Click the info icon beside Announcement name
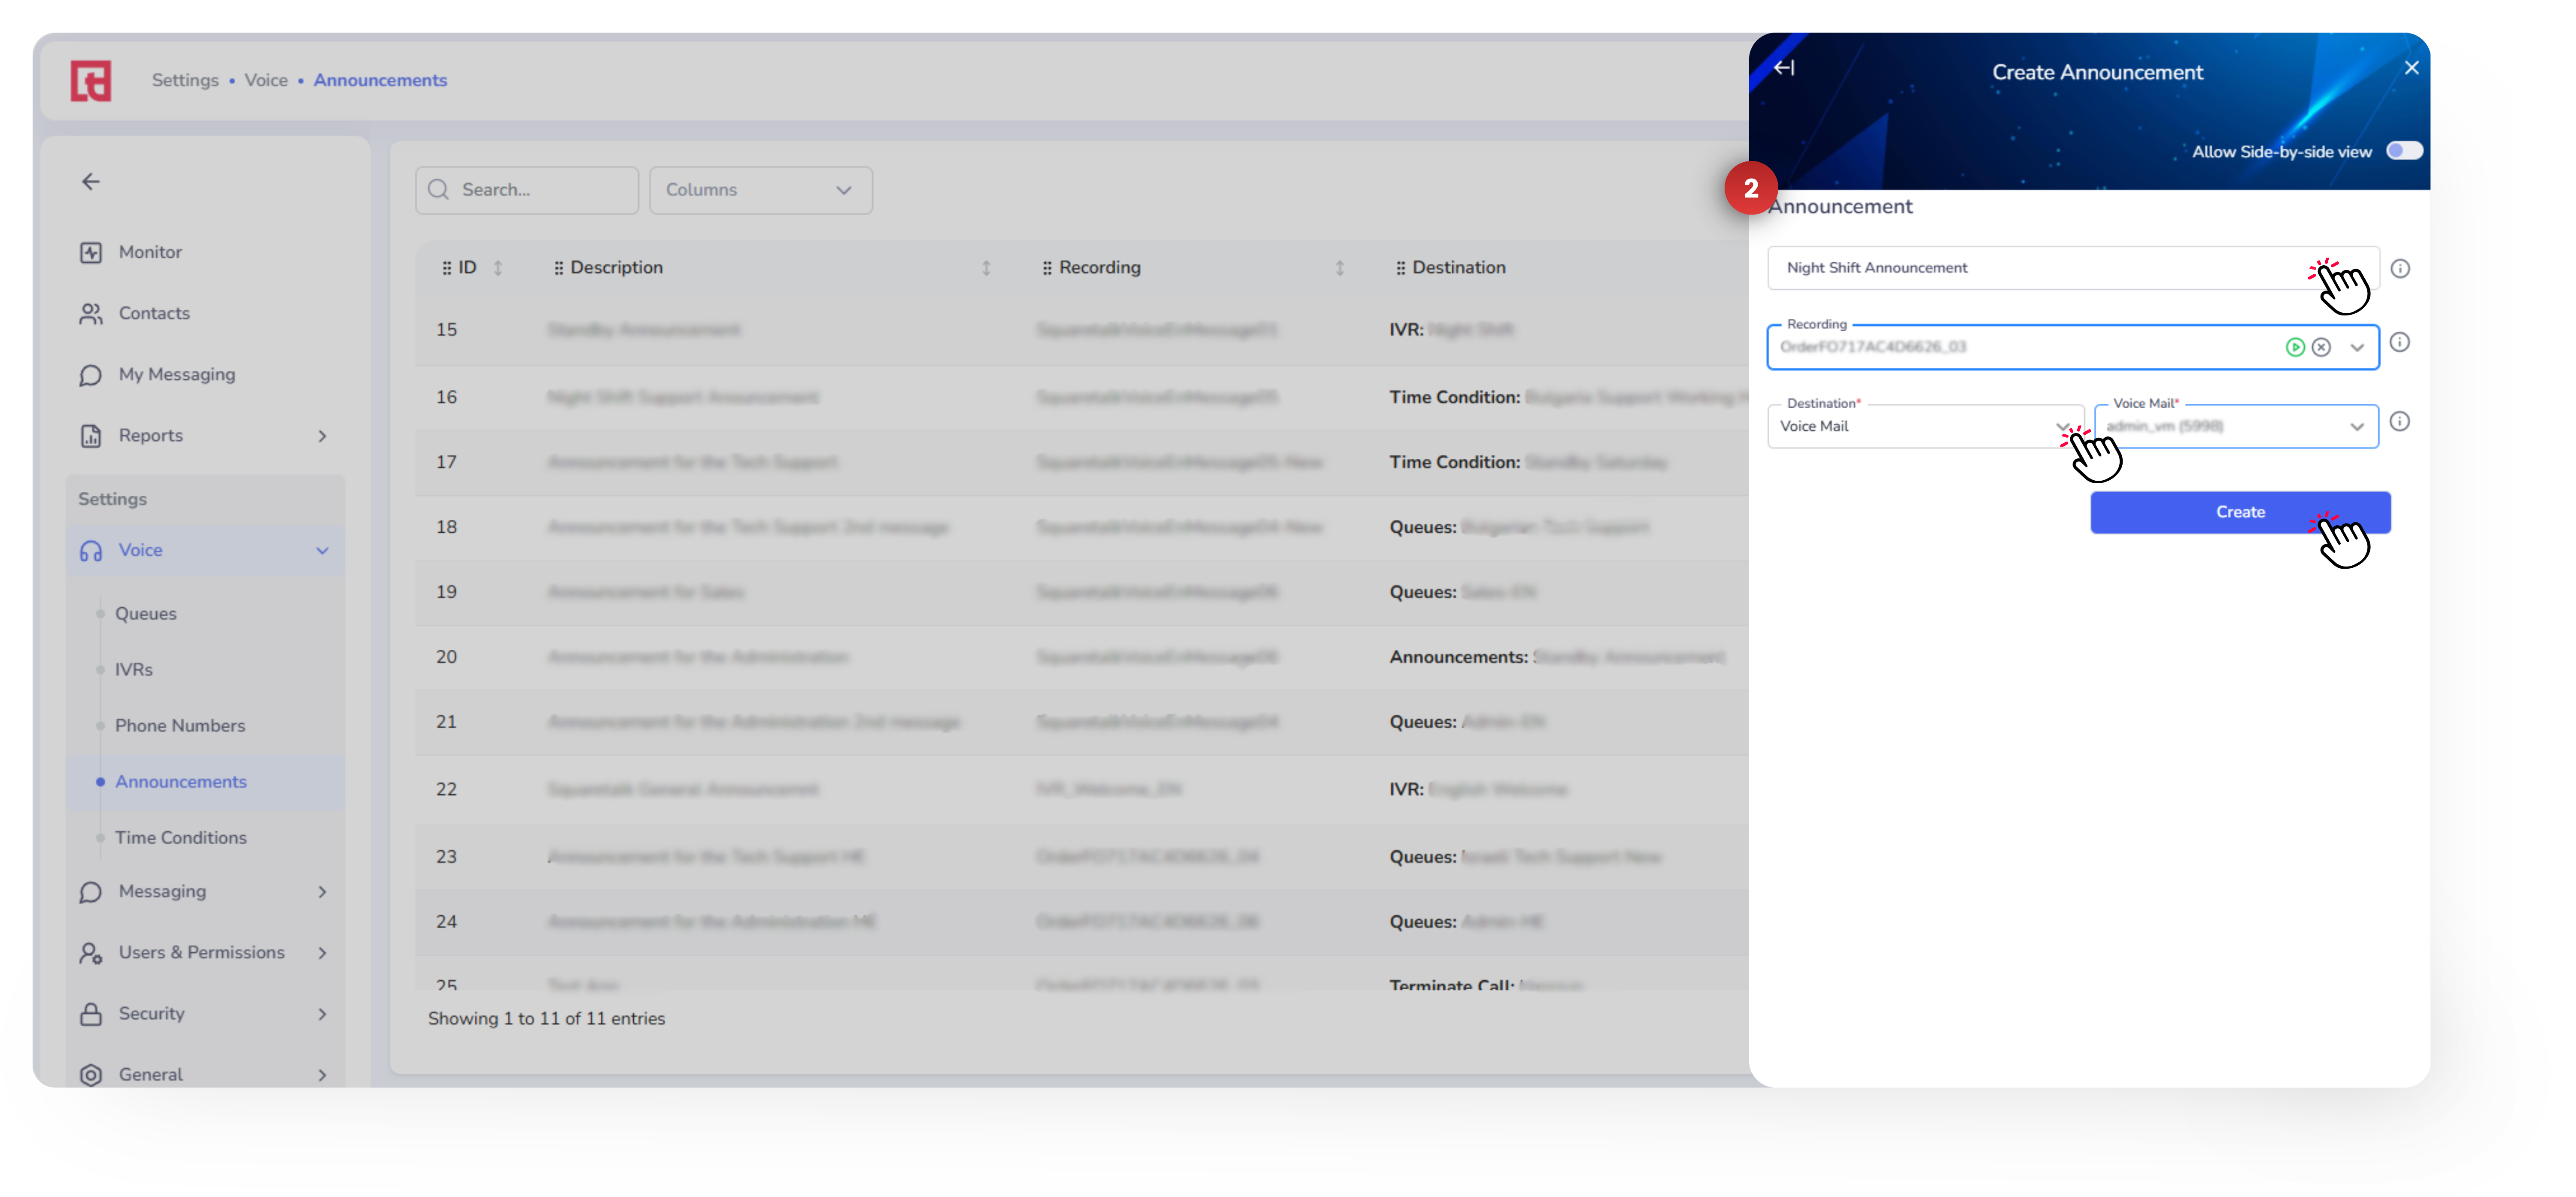 (2399, 268)
